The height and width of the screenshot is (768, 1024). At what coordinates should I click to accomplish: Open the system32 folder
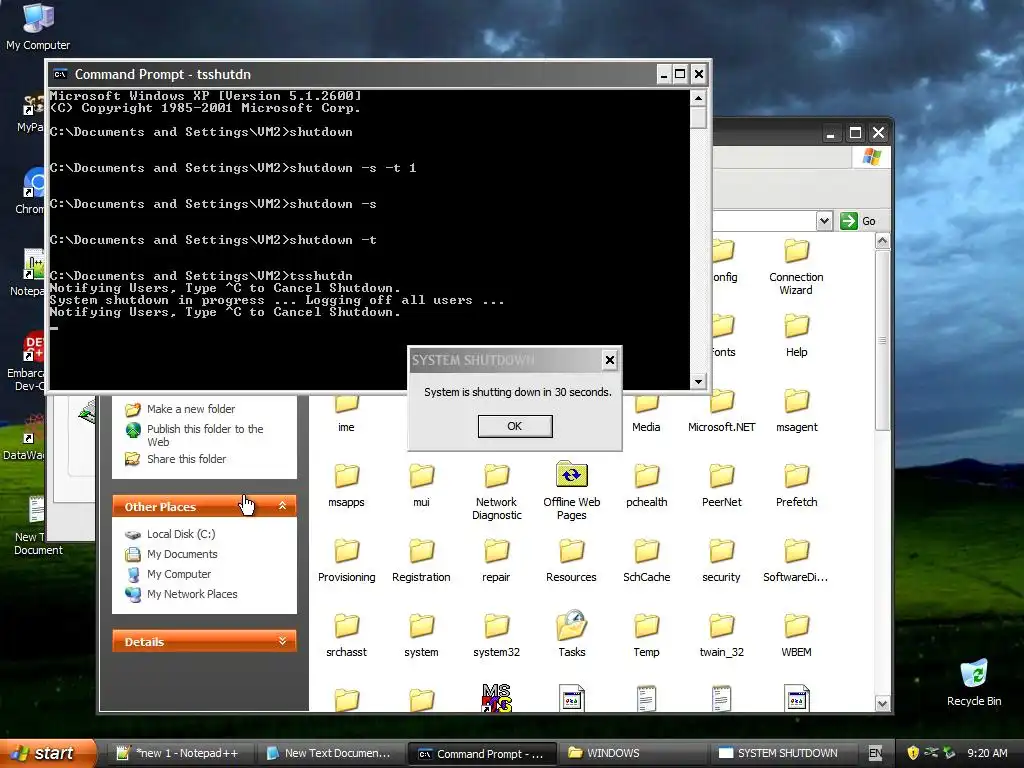click(x=496, y=635)
